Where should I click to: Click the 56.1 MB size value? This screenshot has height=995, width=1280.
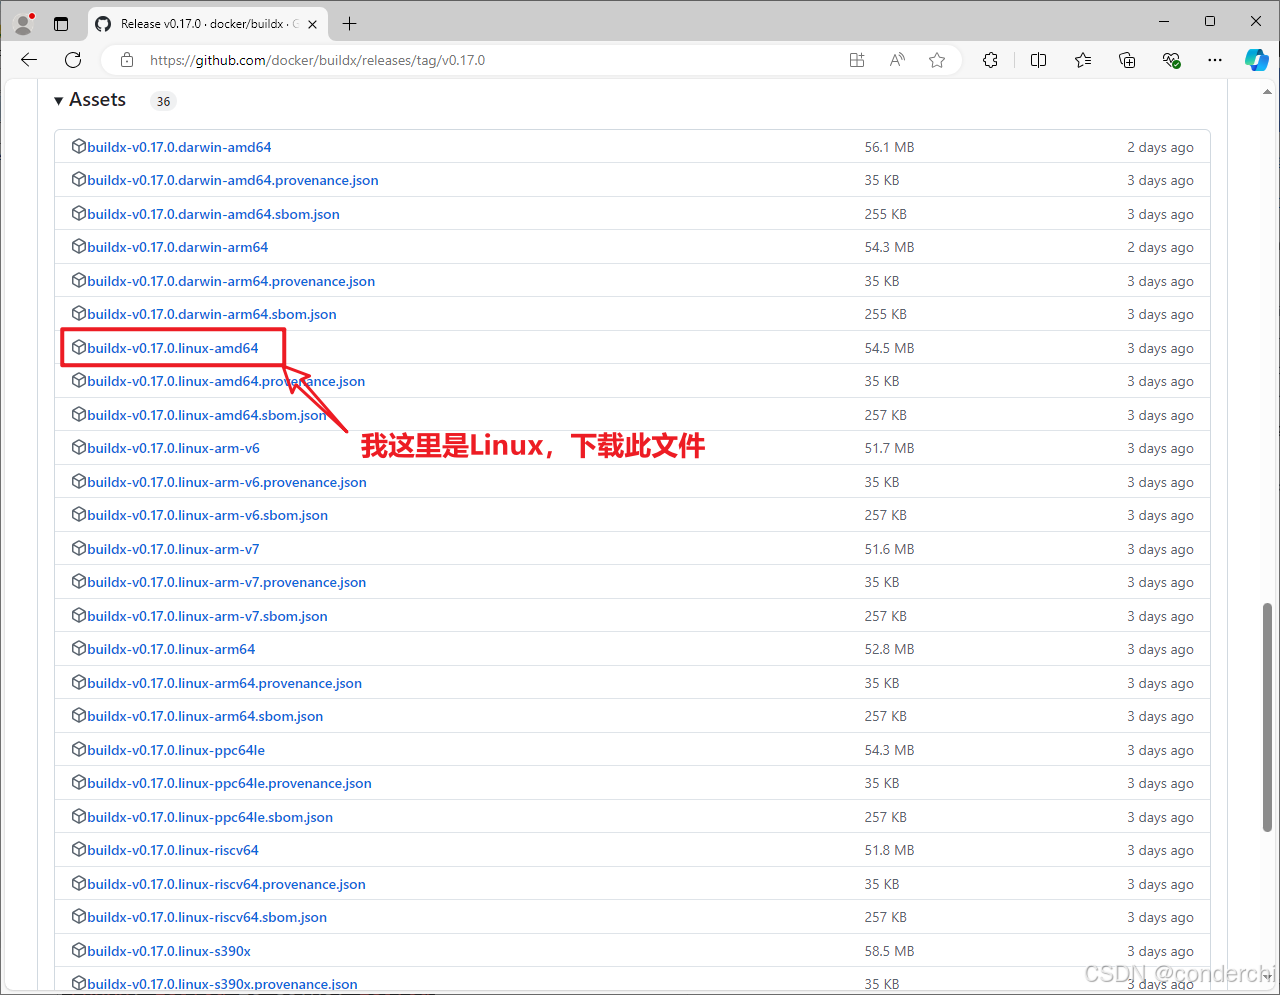coord(889,147)
